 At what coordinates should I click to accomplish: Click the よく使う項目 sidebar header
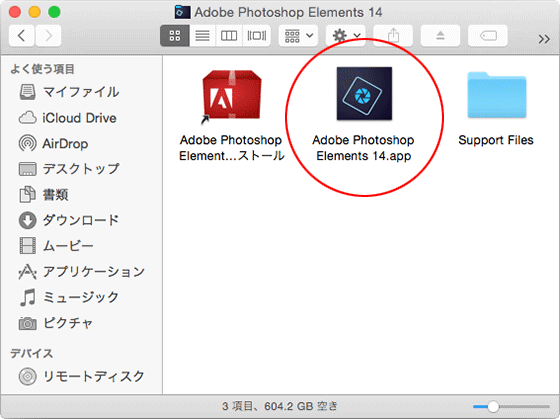tap(42, 69)
